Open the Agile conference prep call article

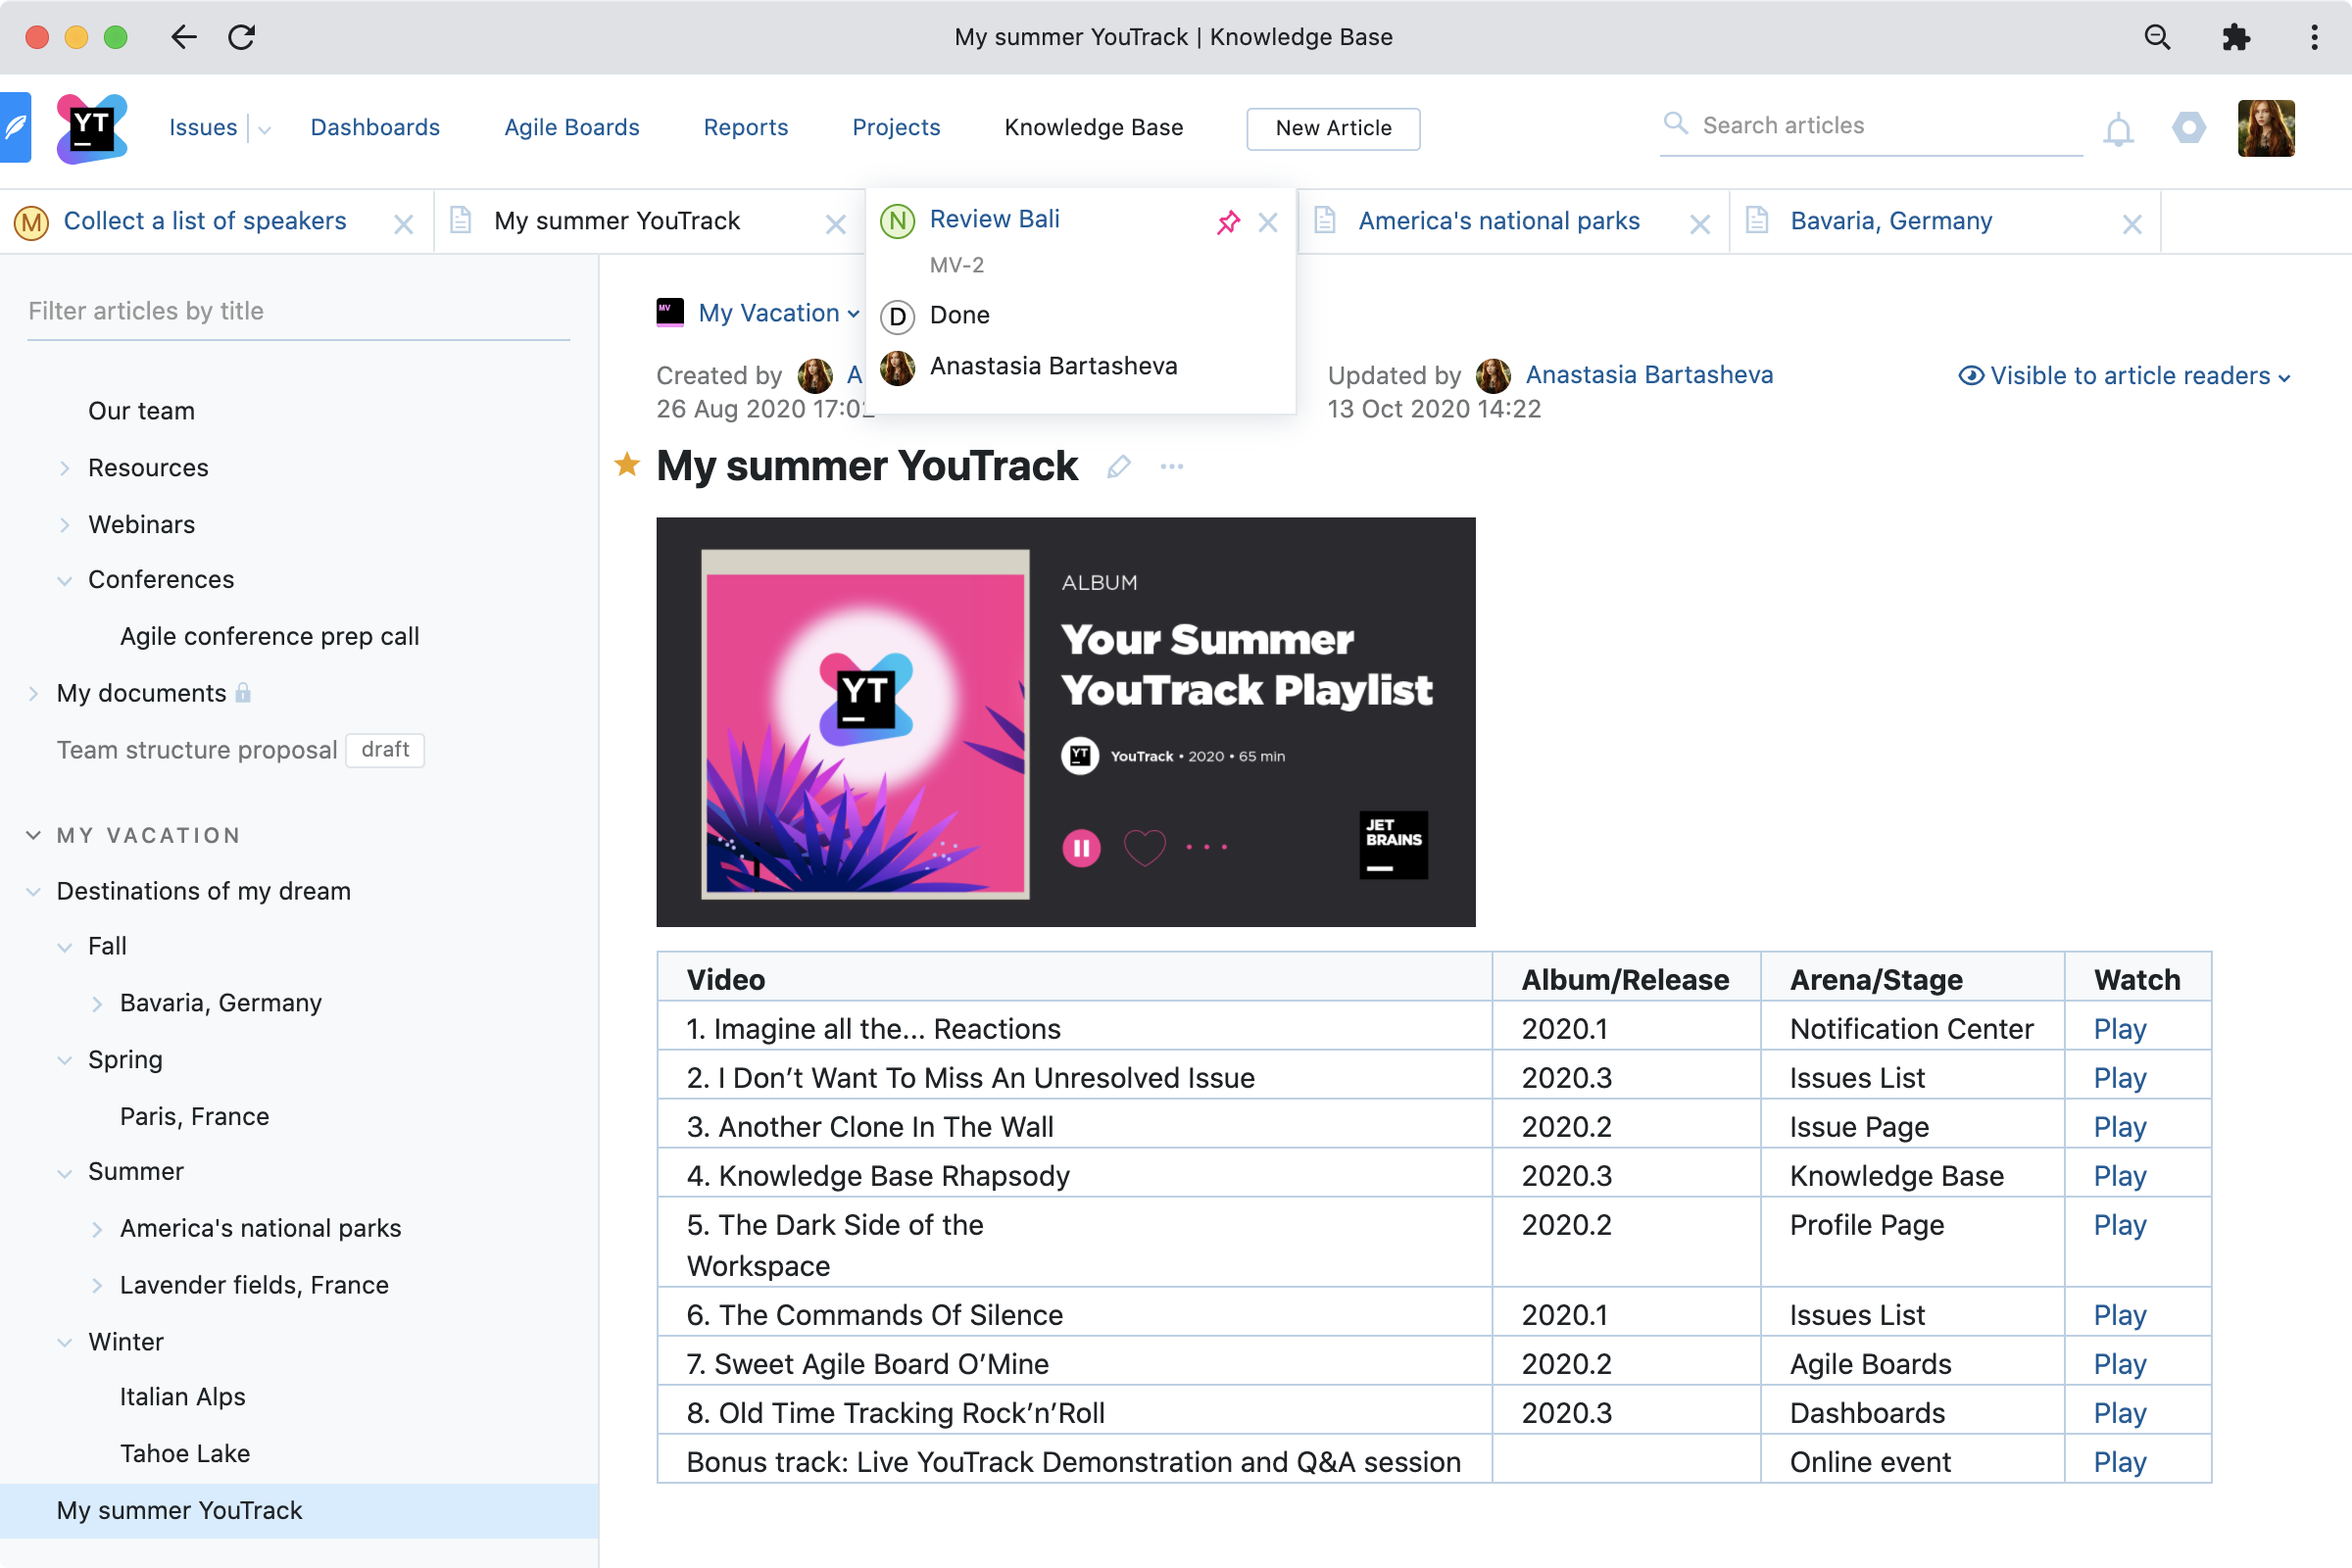tap(270, 636)
